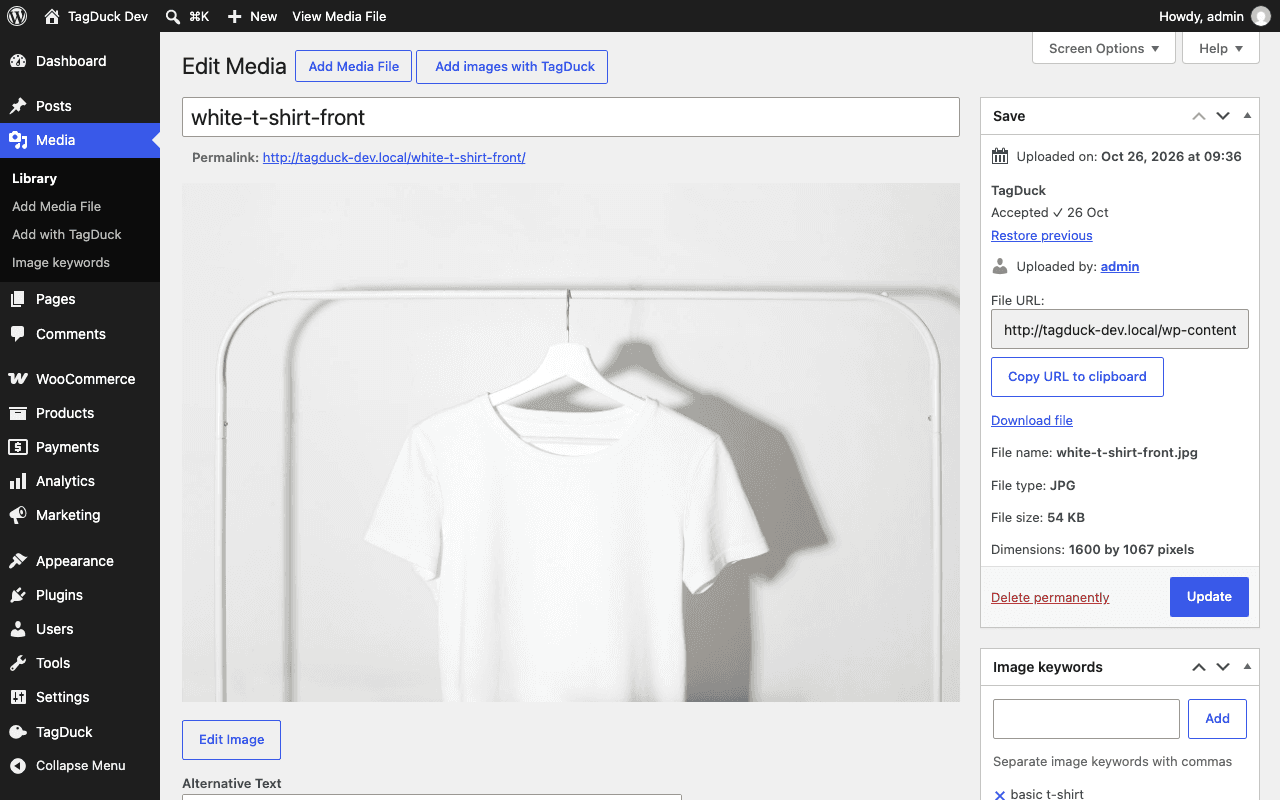Click the Posts pushpin icon
The height and width of the screenshot is (800, 1280).
tap(18, 106)
